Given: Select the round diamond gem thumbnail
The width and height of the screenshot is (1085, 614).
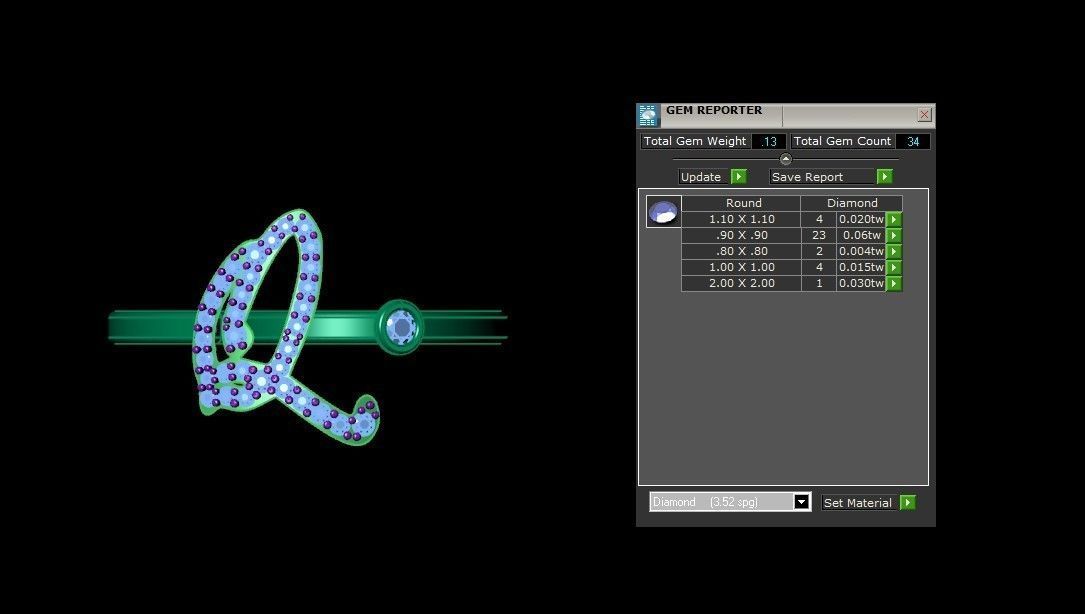Looking at the screenshot, I should (x=663, y=211).
